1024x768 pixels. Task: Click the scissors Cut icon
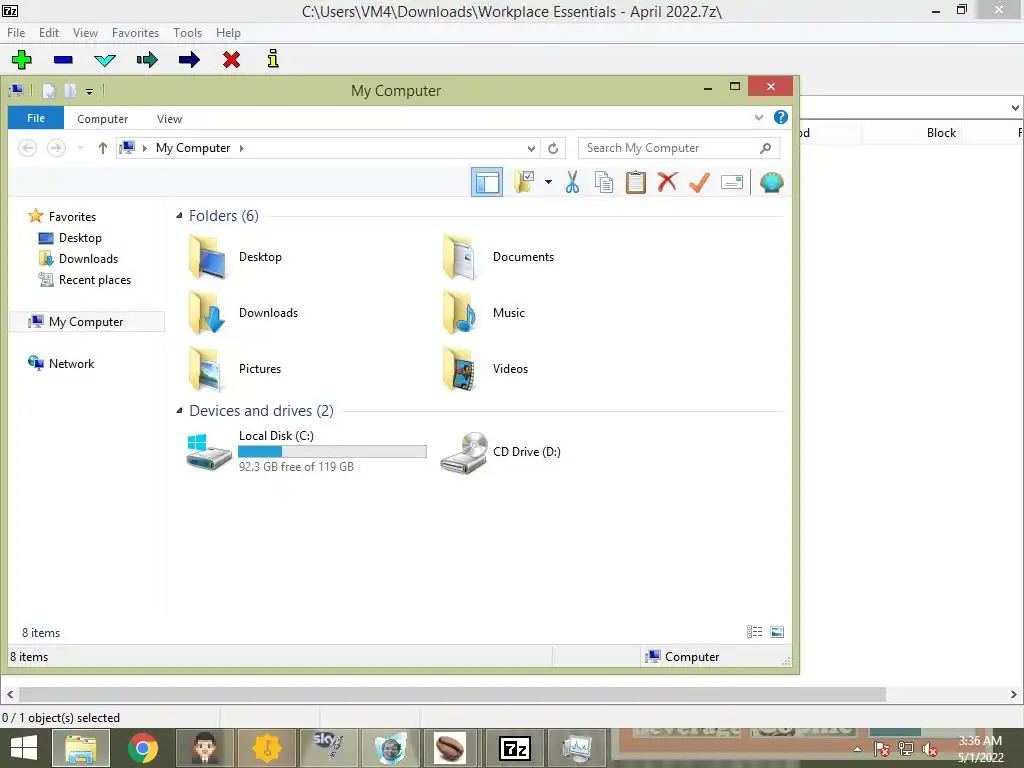[x=572, y=182]
